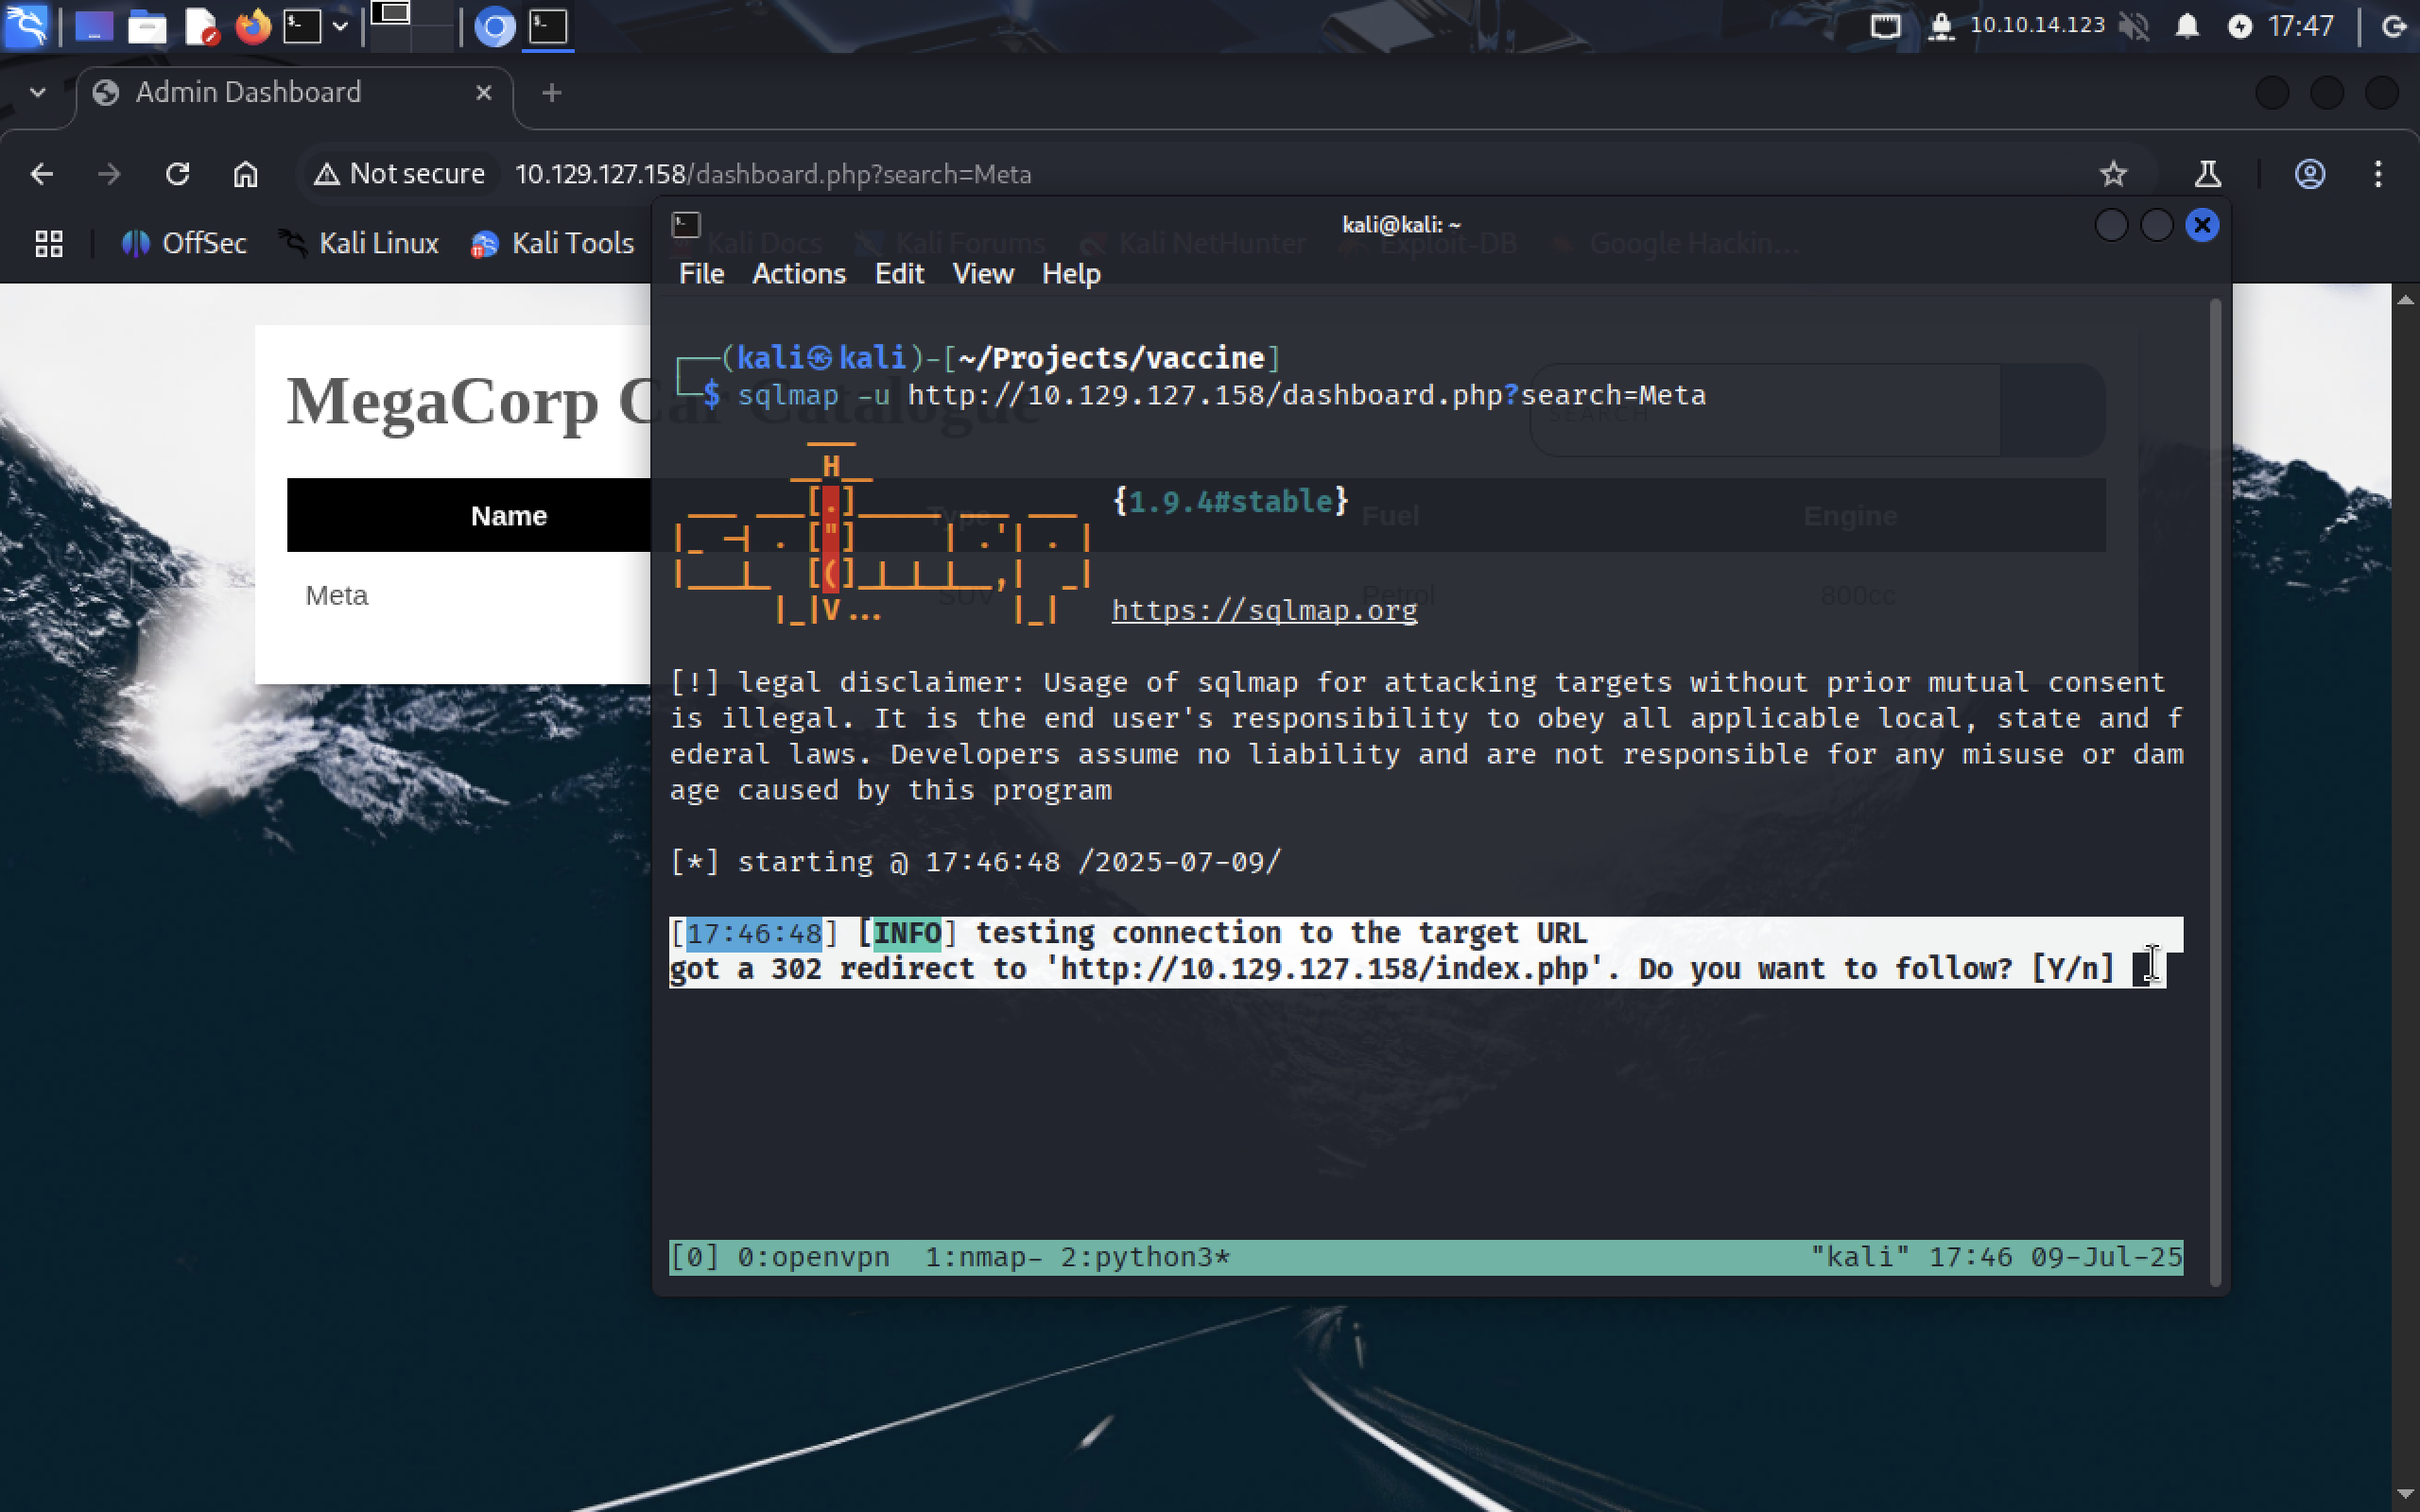Launch the text editor panel icon
Viewport: 2420px width, 1512px height.
pos(201,26)
